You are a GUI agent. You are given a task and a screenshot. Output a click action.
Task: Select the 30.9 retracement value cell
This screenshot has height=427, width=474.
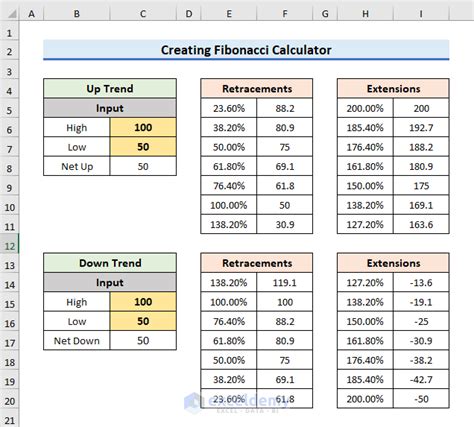coord(285,224)
